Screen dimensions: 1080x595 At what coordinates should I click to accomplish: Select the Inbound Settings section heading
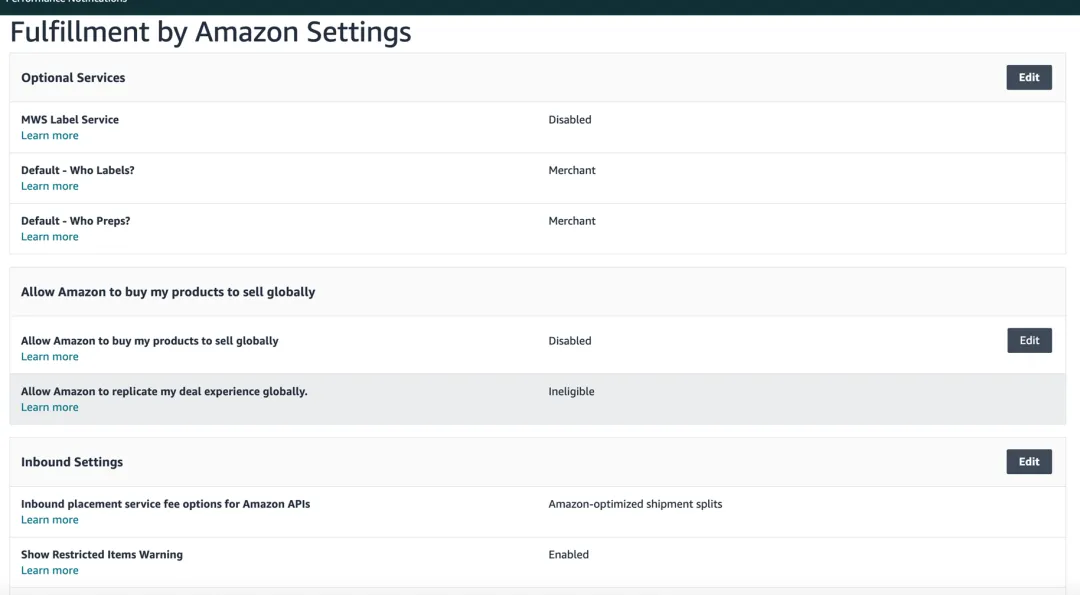72,462
